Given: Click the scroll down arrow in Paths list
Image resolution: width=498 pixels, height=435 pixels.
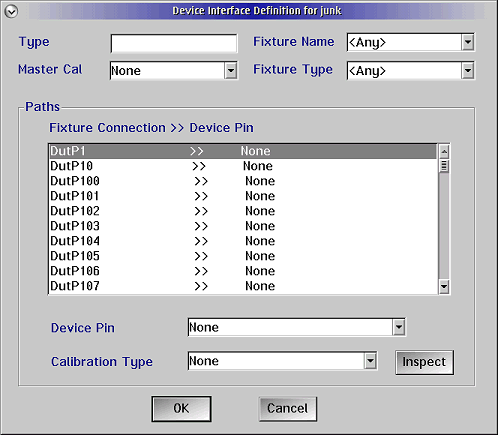Looking at the screenshot, I should 444,286.
